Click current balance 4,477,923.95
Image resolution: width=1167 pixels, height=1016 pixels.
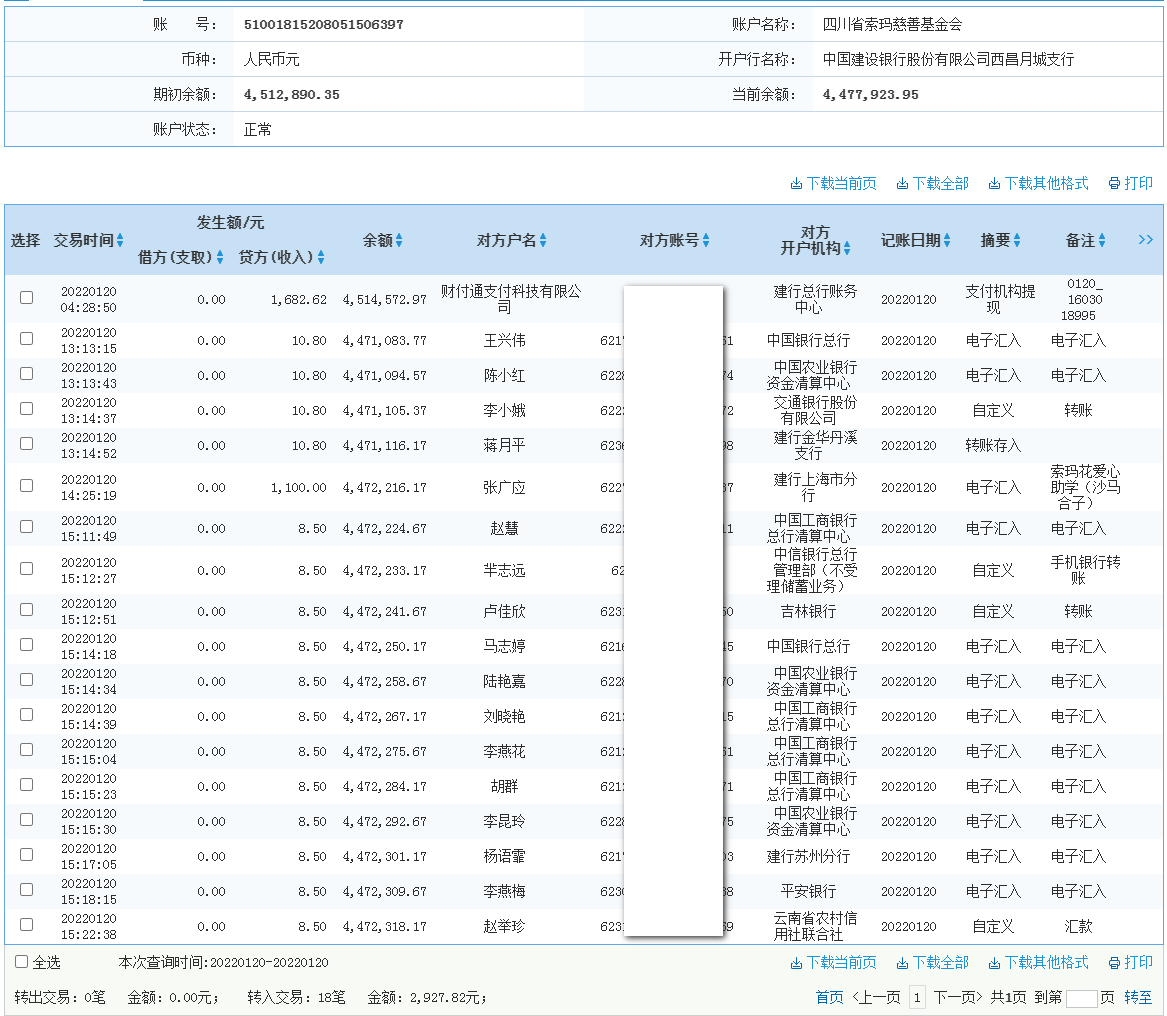click(870, 95)
